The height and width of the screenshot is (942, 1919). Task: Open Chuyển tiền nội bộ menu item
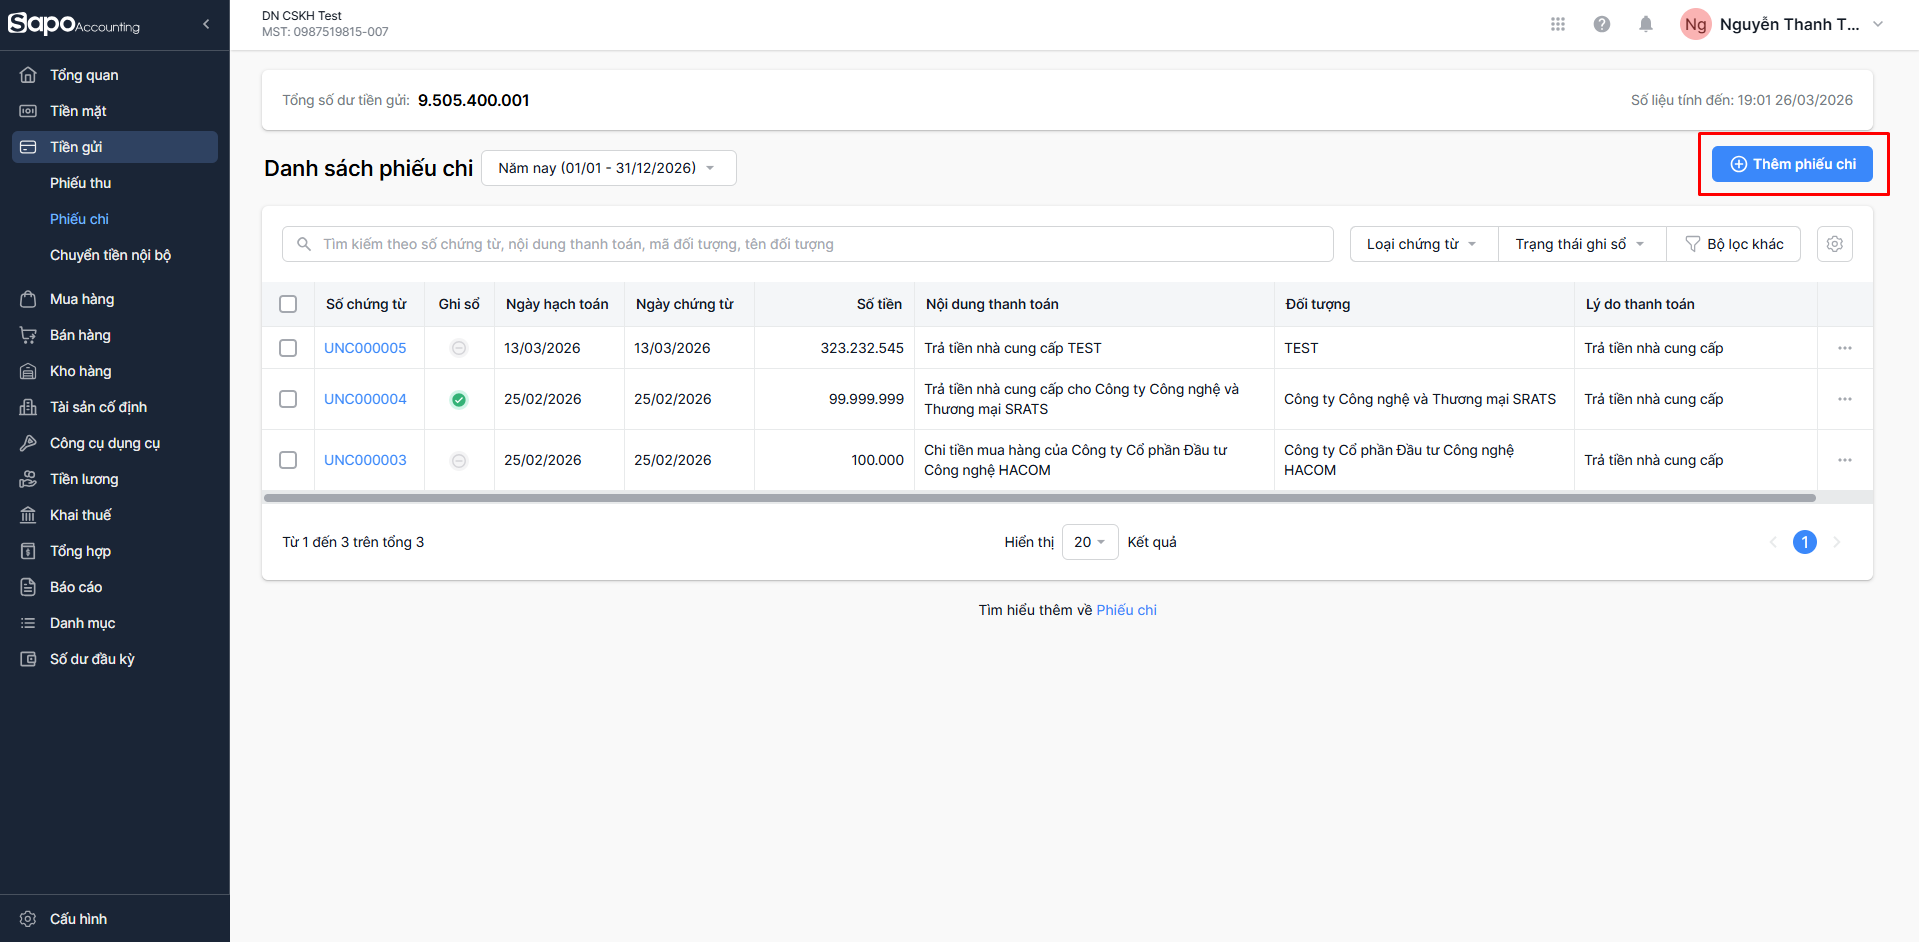click(110, 255)
